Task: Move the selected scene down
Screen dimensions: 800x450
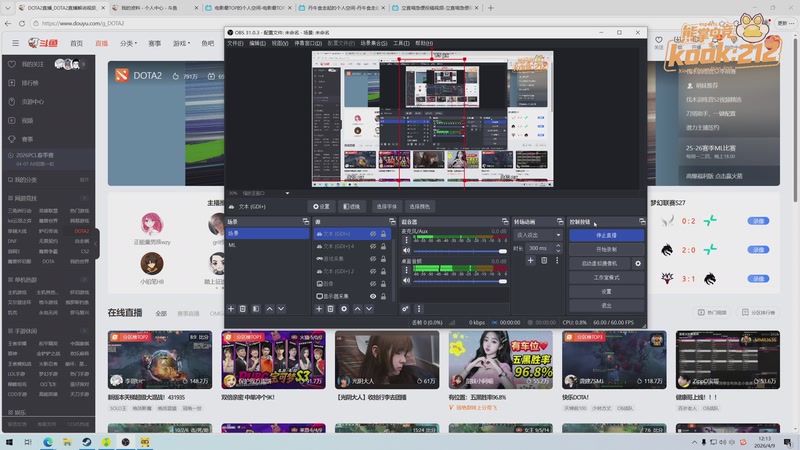Action: (281, 309)
